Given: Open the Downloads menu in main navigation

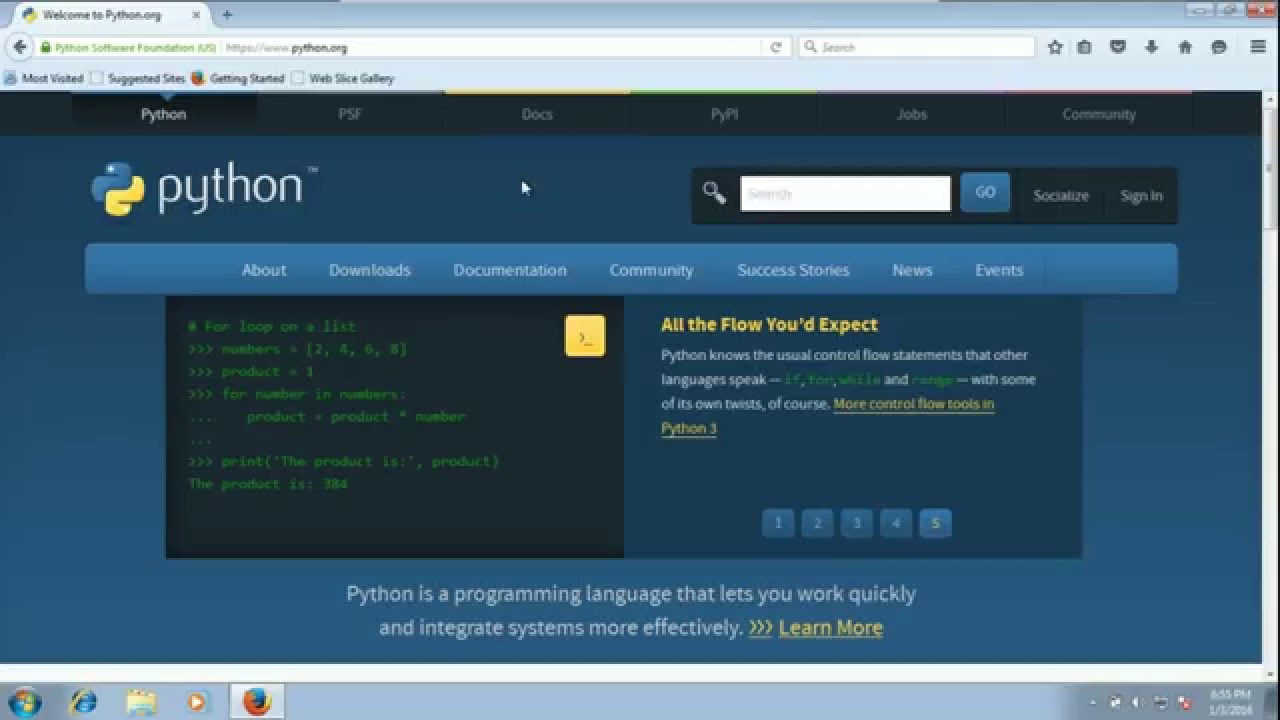Looking at the screenshot, I should (x=370, y=270).
